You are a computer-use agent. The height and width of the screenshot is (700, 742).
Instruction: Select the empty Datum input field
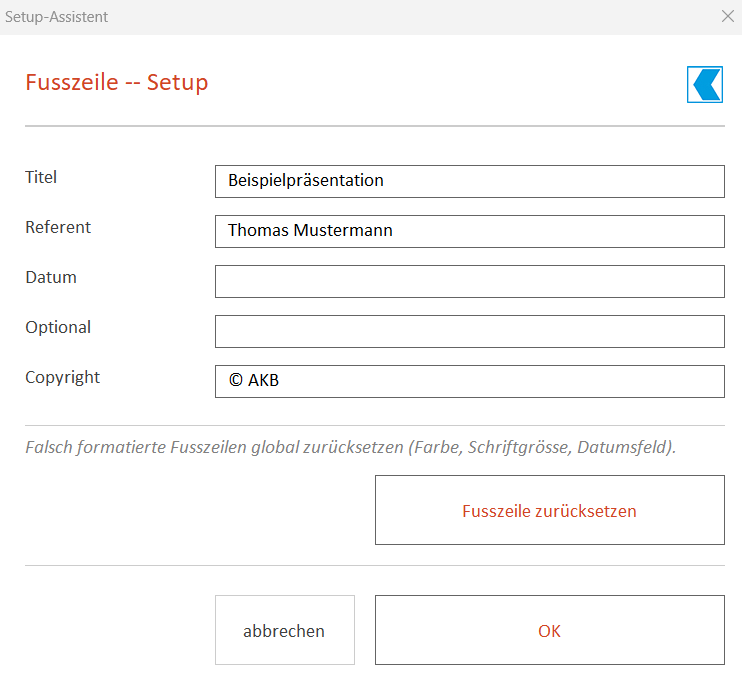point(469,282)
